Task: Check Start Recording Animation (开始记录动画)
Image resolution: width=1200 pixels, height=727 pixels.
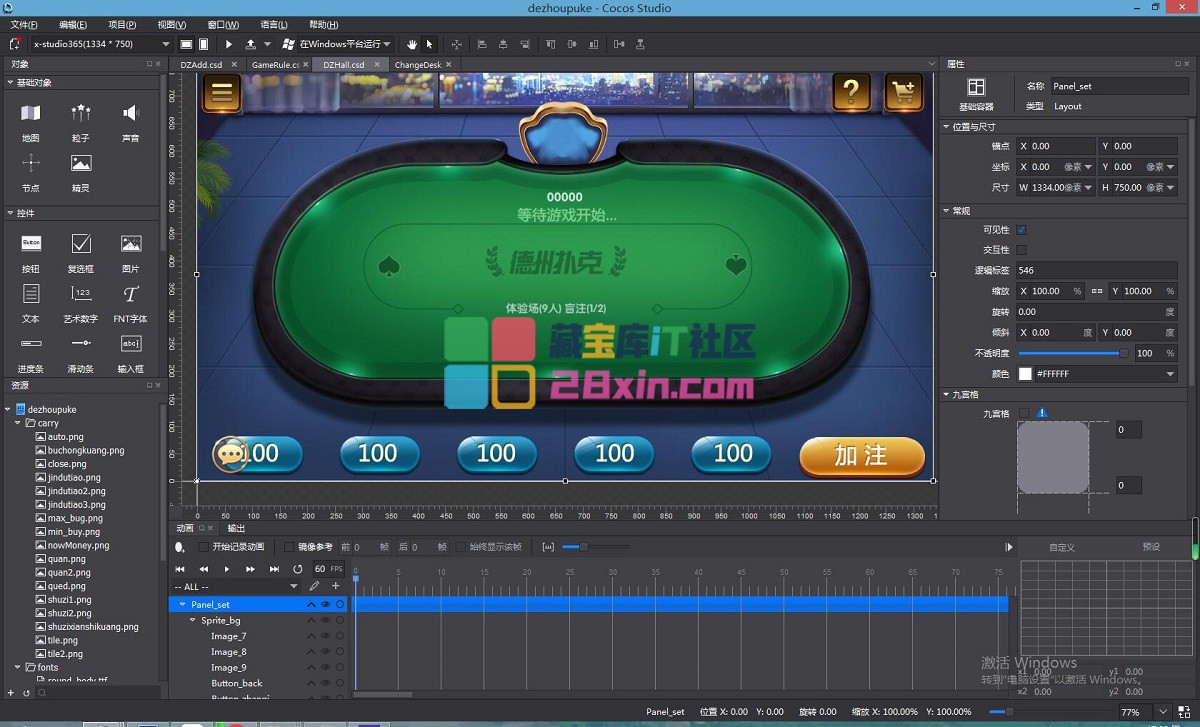Action: [204, 547]
